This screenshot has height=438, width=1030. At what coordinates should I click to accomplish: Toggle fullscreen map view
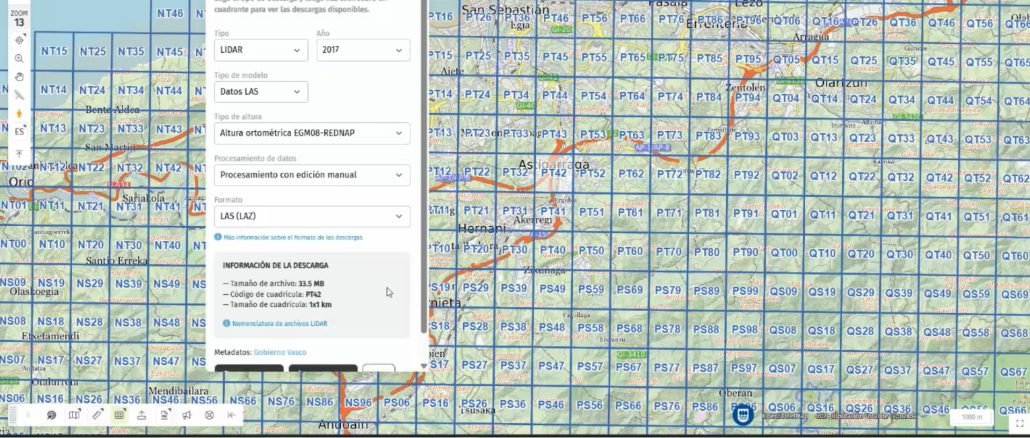(1019, 423)
